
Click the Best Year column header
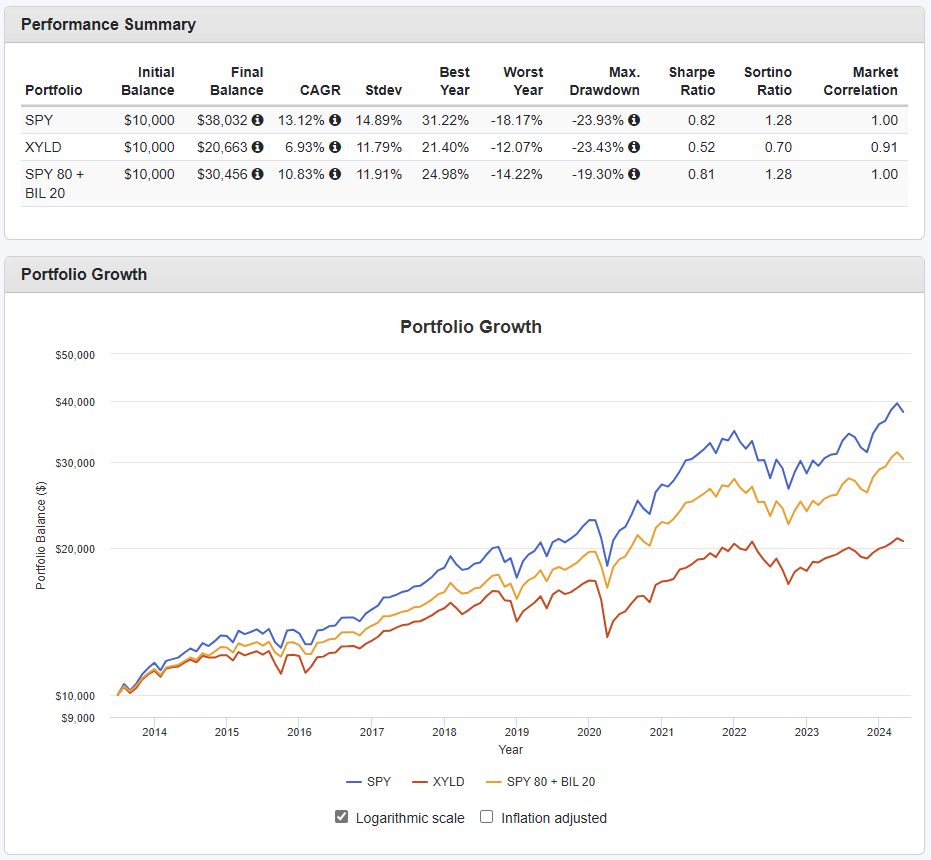455,81
